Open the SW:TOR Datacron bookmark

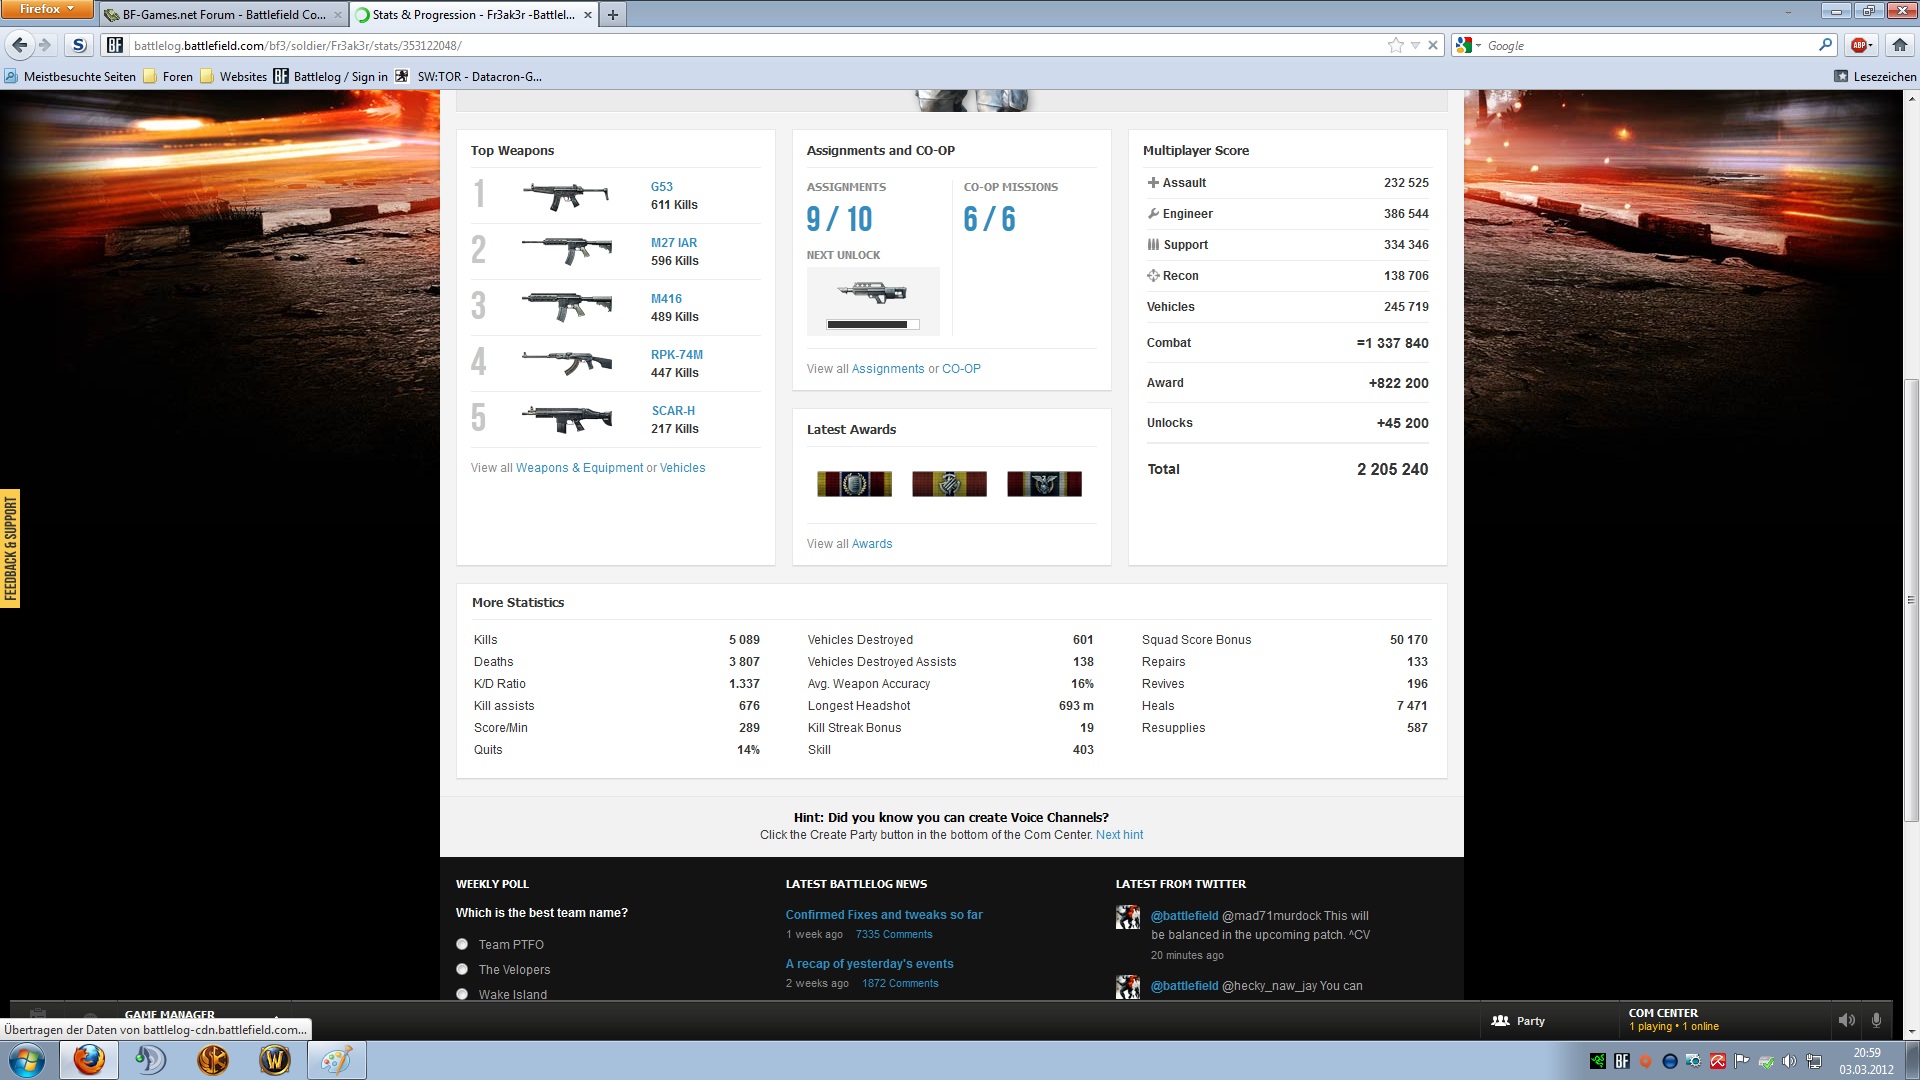[469, 76]
